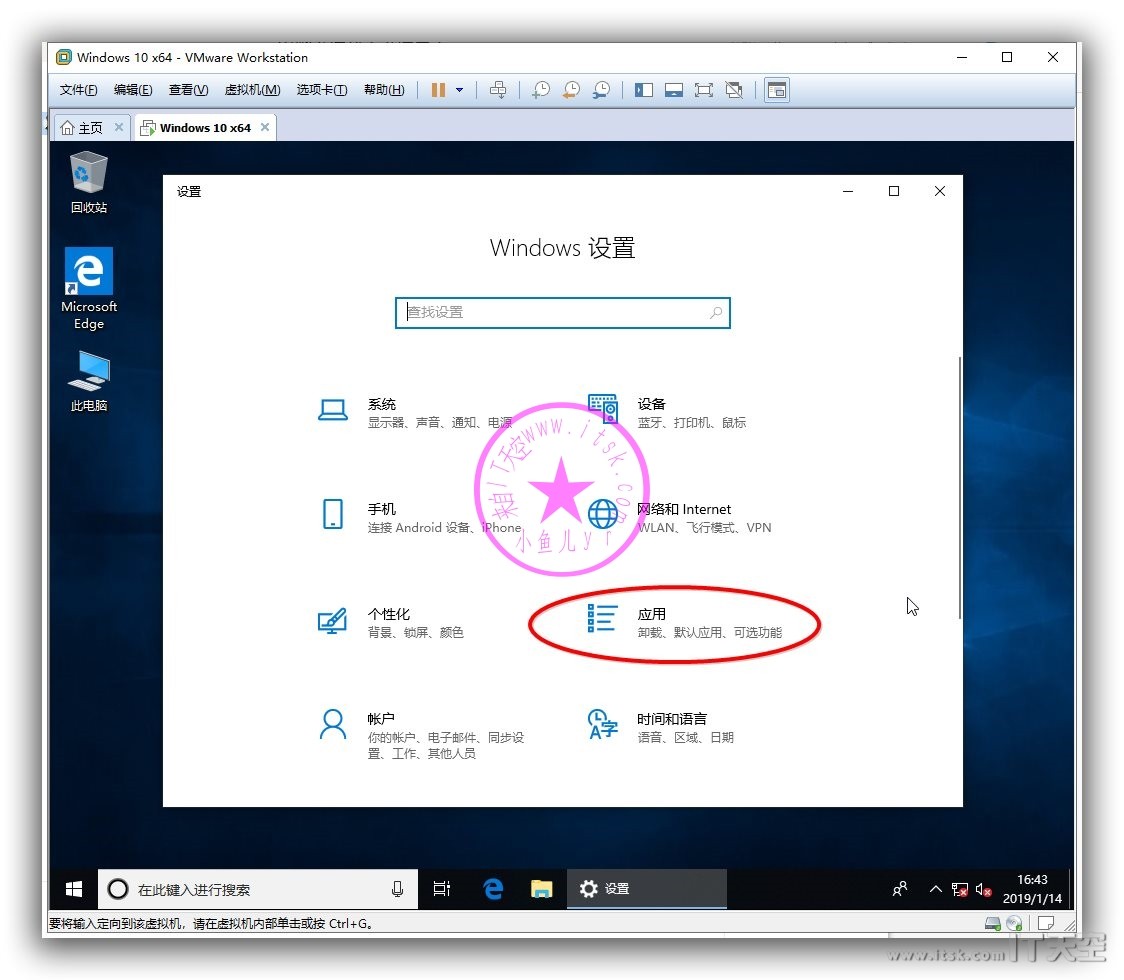The image size is (1124, 980).
Task: Open 网络和 Internet settings
Action: [679, 518]
